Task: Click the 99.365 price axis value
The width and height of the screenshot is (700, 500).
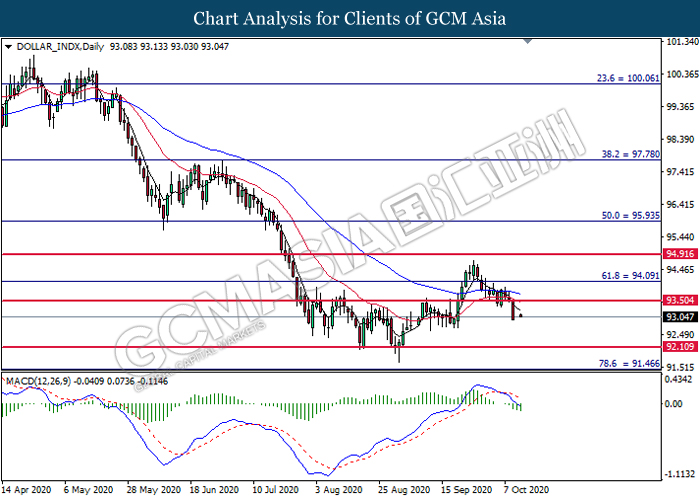Action: tap(680, 106)
